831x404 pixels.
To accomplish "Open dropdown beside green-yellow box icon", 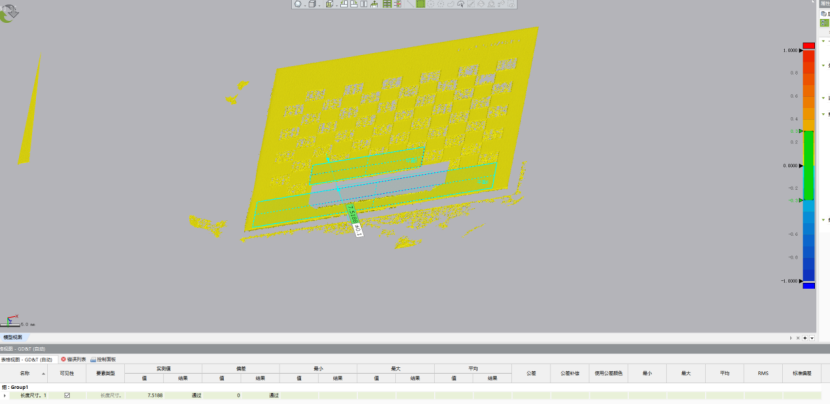I will 337,5.
